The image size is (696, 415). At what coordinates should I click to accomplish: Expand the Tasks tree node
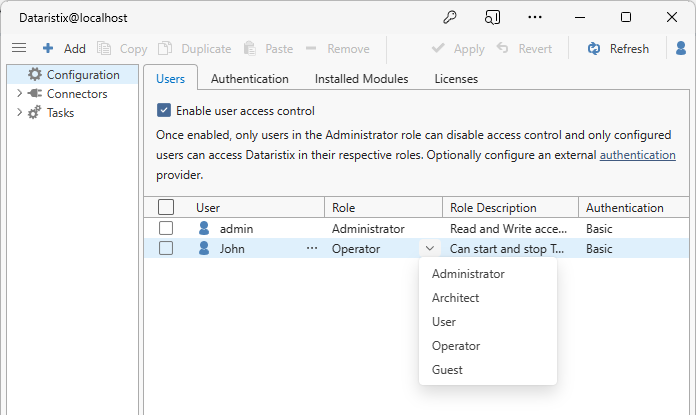point(19,113)
